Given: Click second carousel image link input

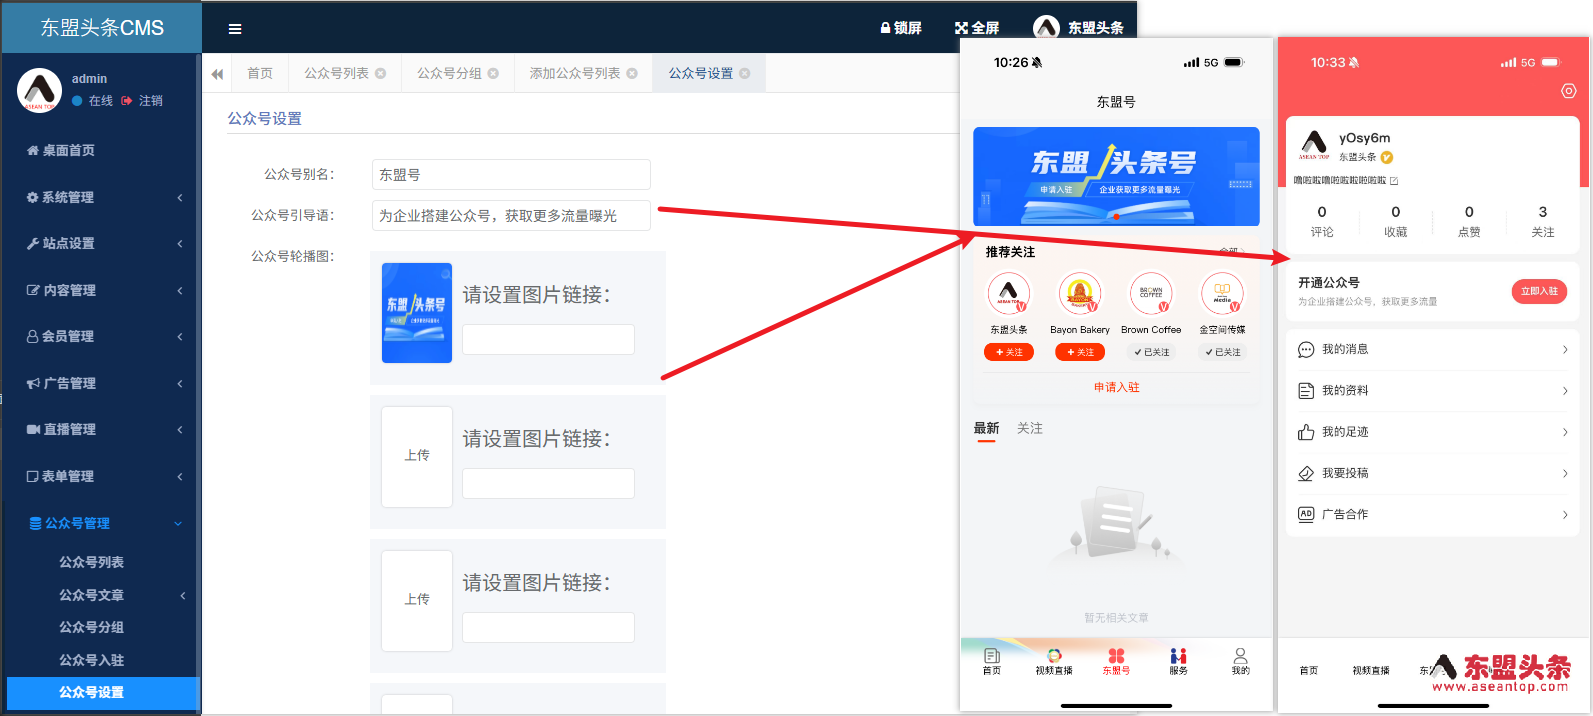Looking at the screenshot, I should [548, 483].
